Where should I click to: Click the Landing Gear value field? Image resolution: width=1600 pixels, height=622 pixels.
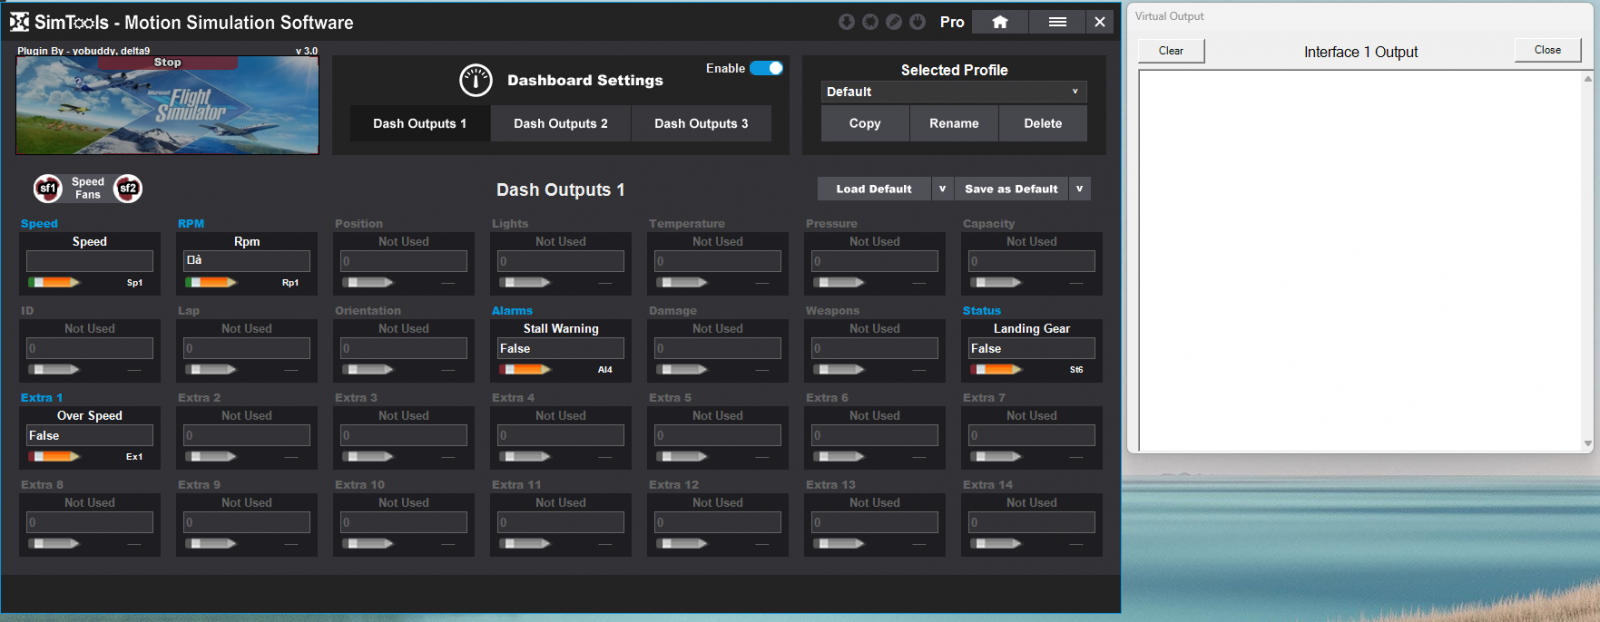[1032, 348]
